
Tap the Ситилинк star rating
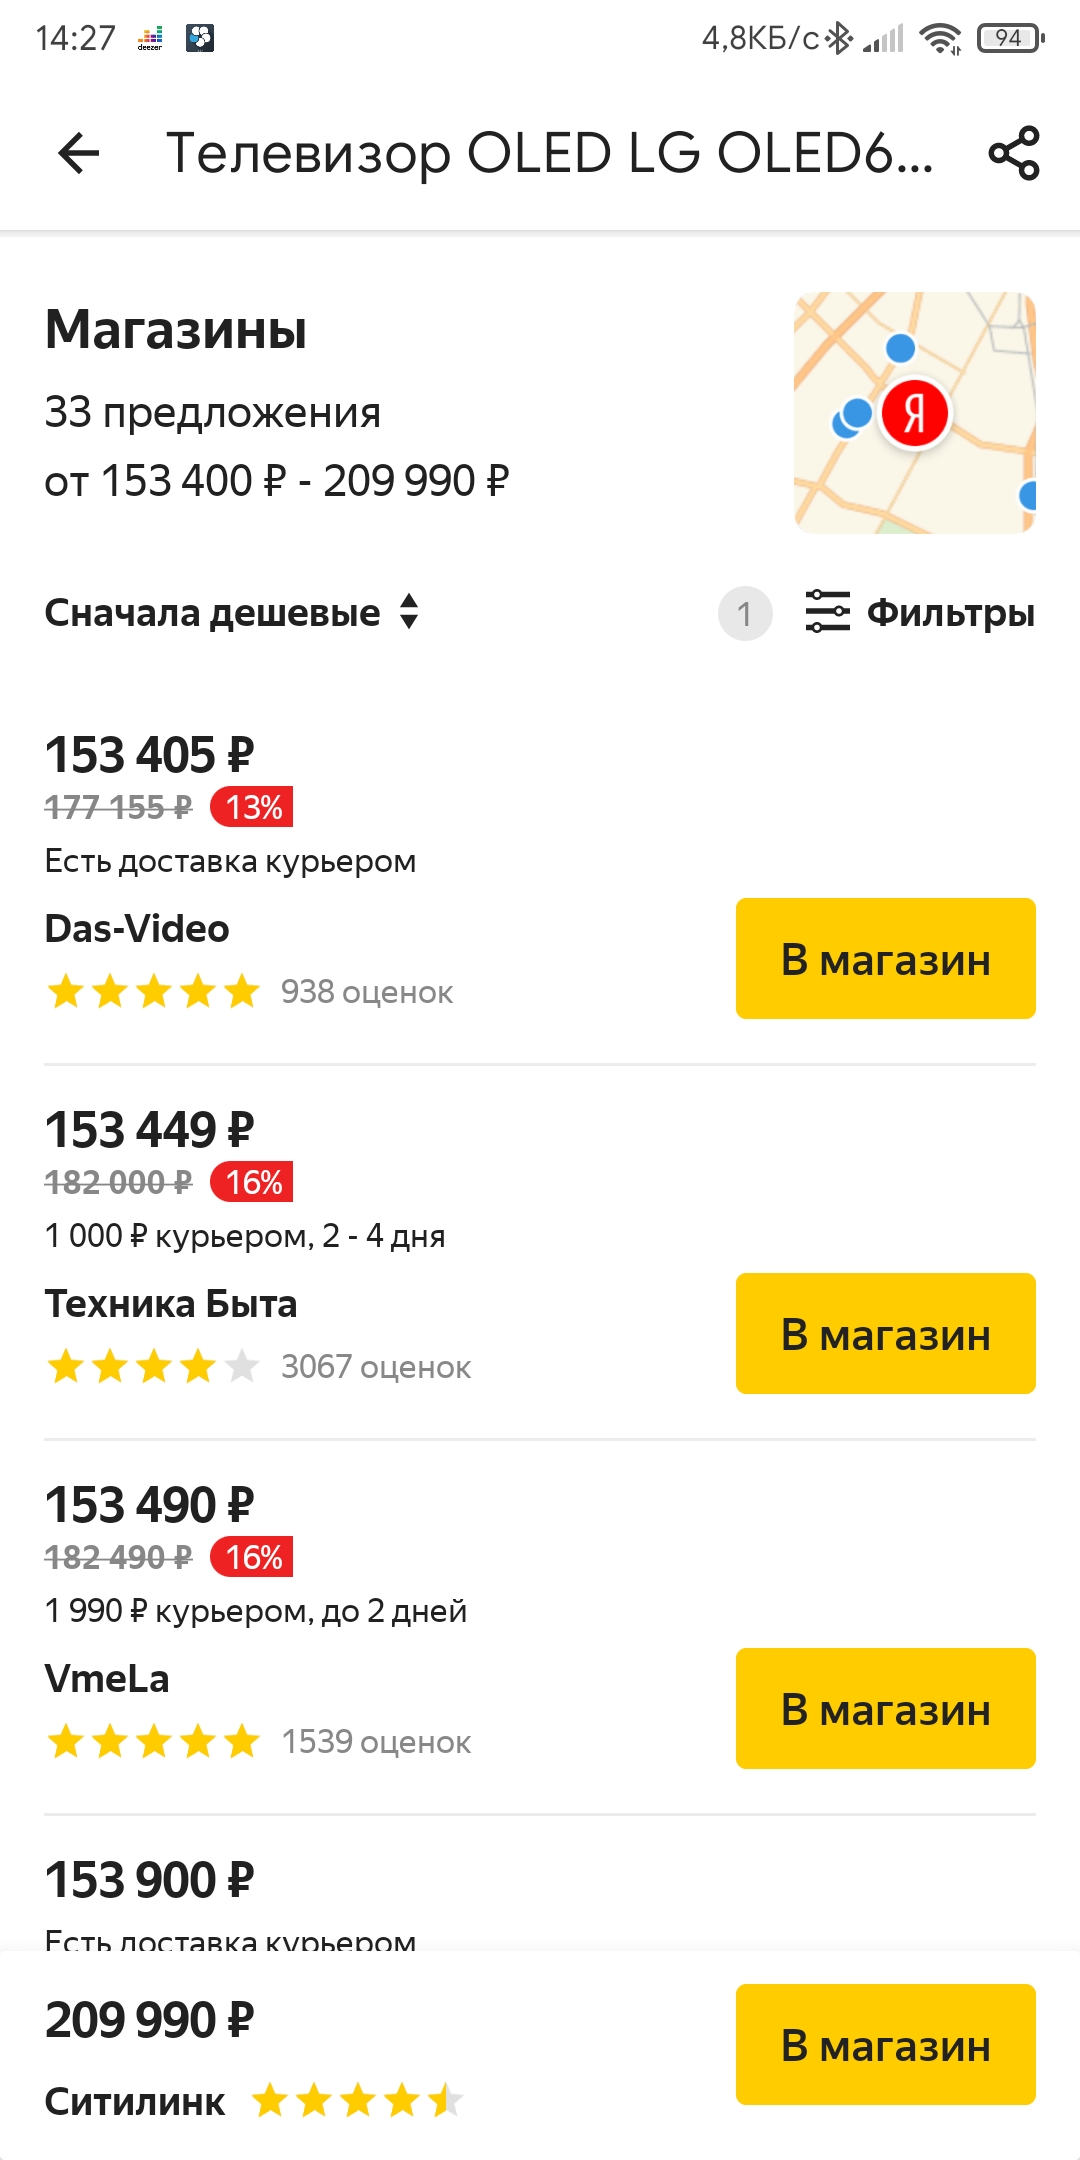click(x=356, y=2101)
